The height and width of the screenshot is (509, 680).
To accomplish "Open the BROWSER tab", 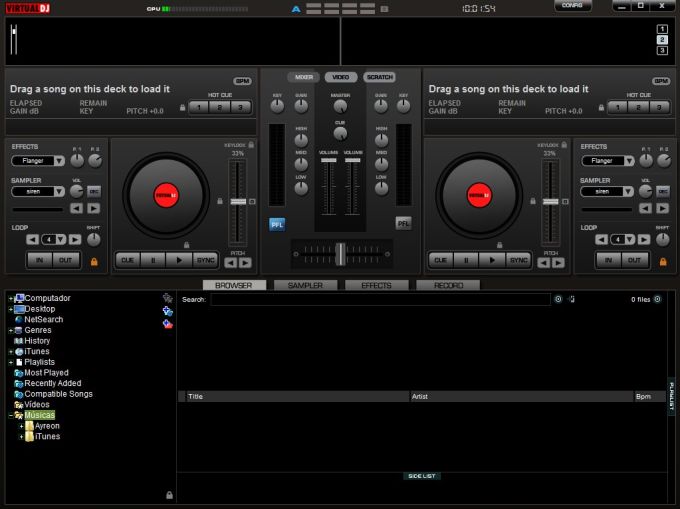I will point(234,285).
